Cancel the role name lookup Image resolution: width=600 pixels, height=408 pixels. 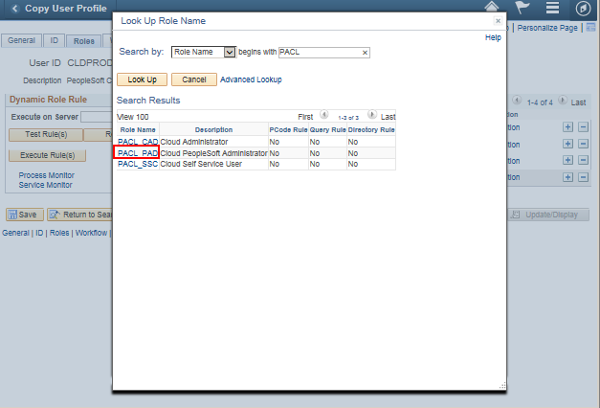pos(194,80)
